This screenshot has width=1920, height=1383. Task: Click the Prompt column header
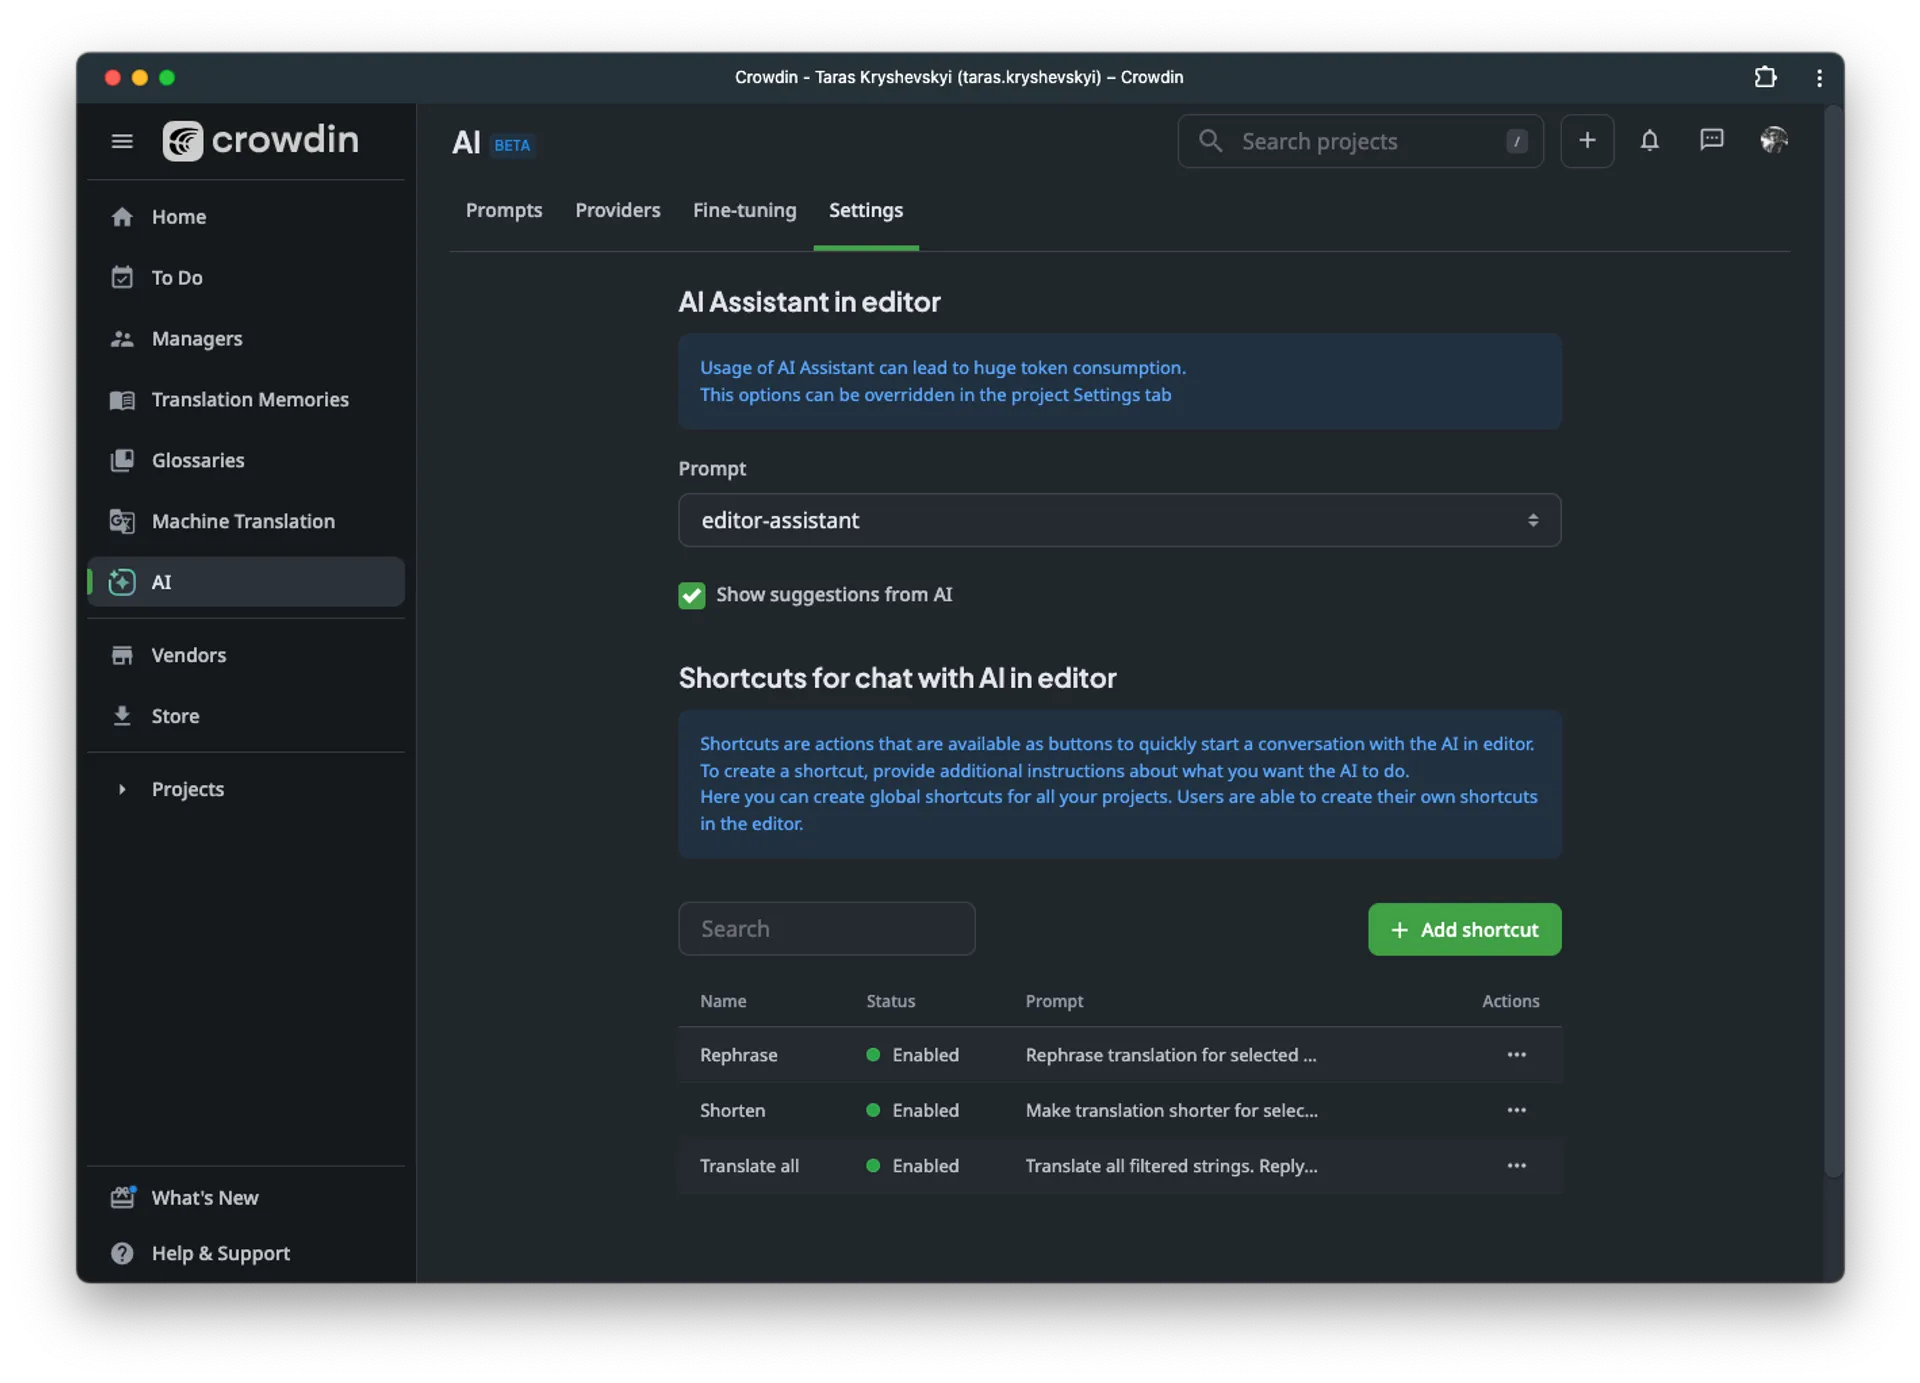[1054, 1001]
